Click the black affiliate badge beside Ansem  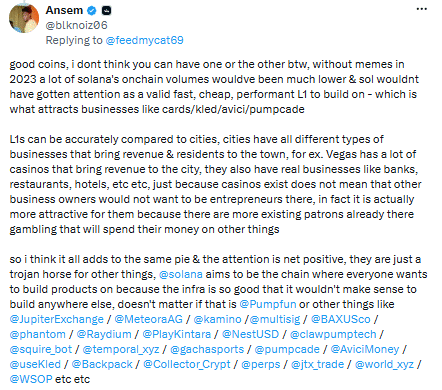coord(106,11)
